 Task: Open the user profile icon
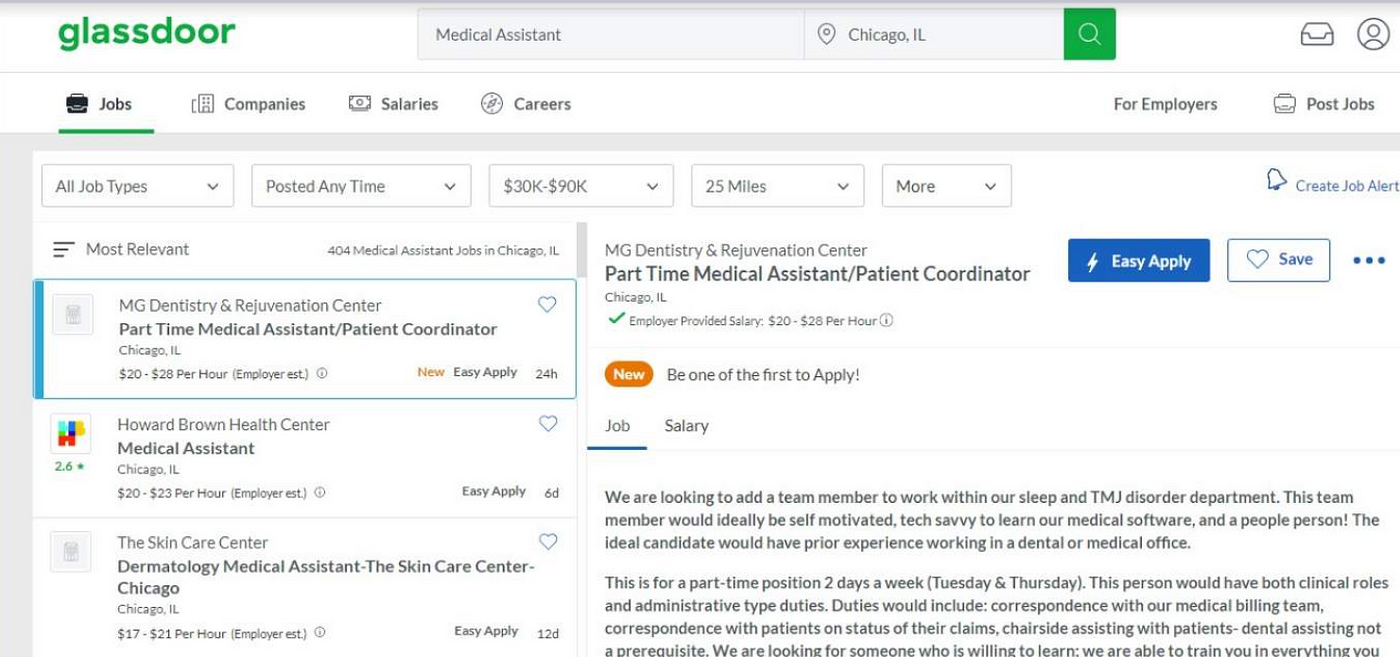(1373, 34)
